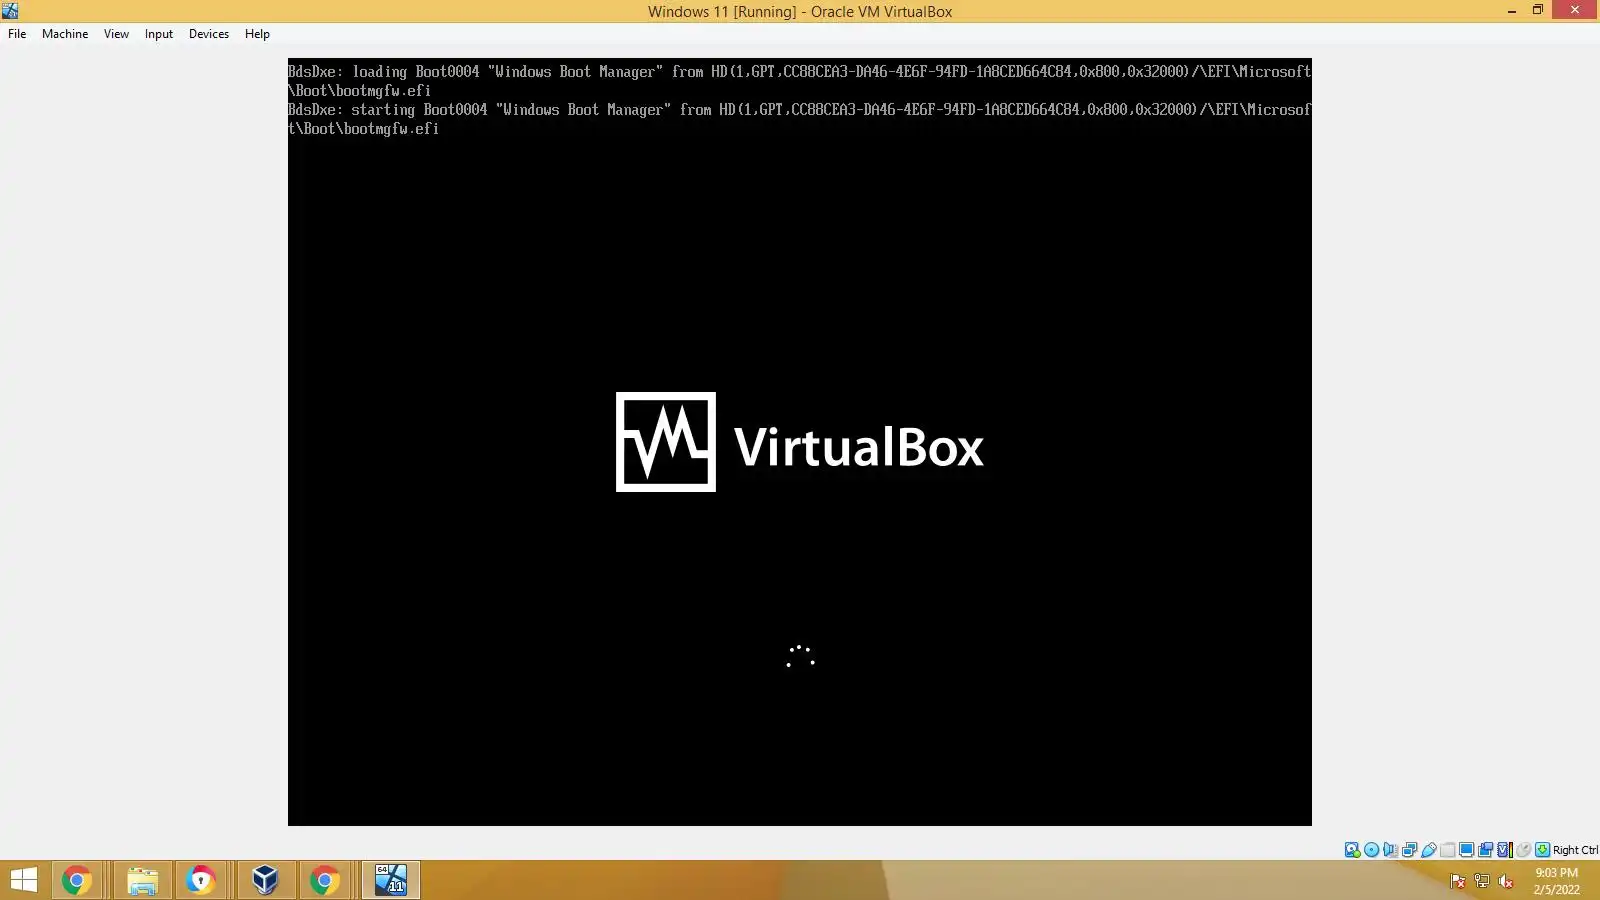The width and height of the screenshot is (1600, 900).
Task: Click the shared folders status icon
Action: 1447,850
